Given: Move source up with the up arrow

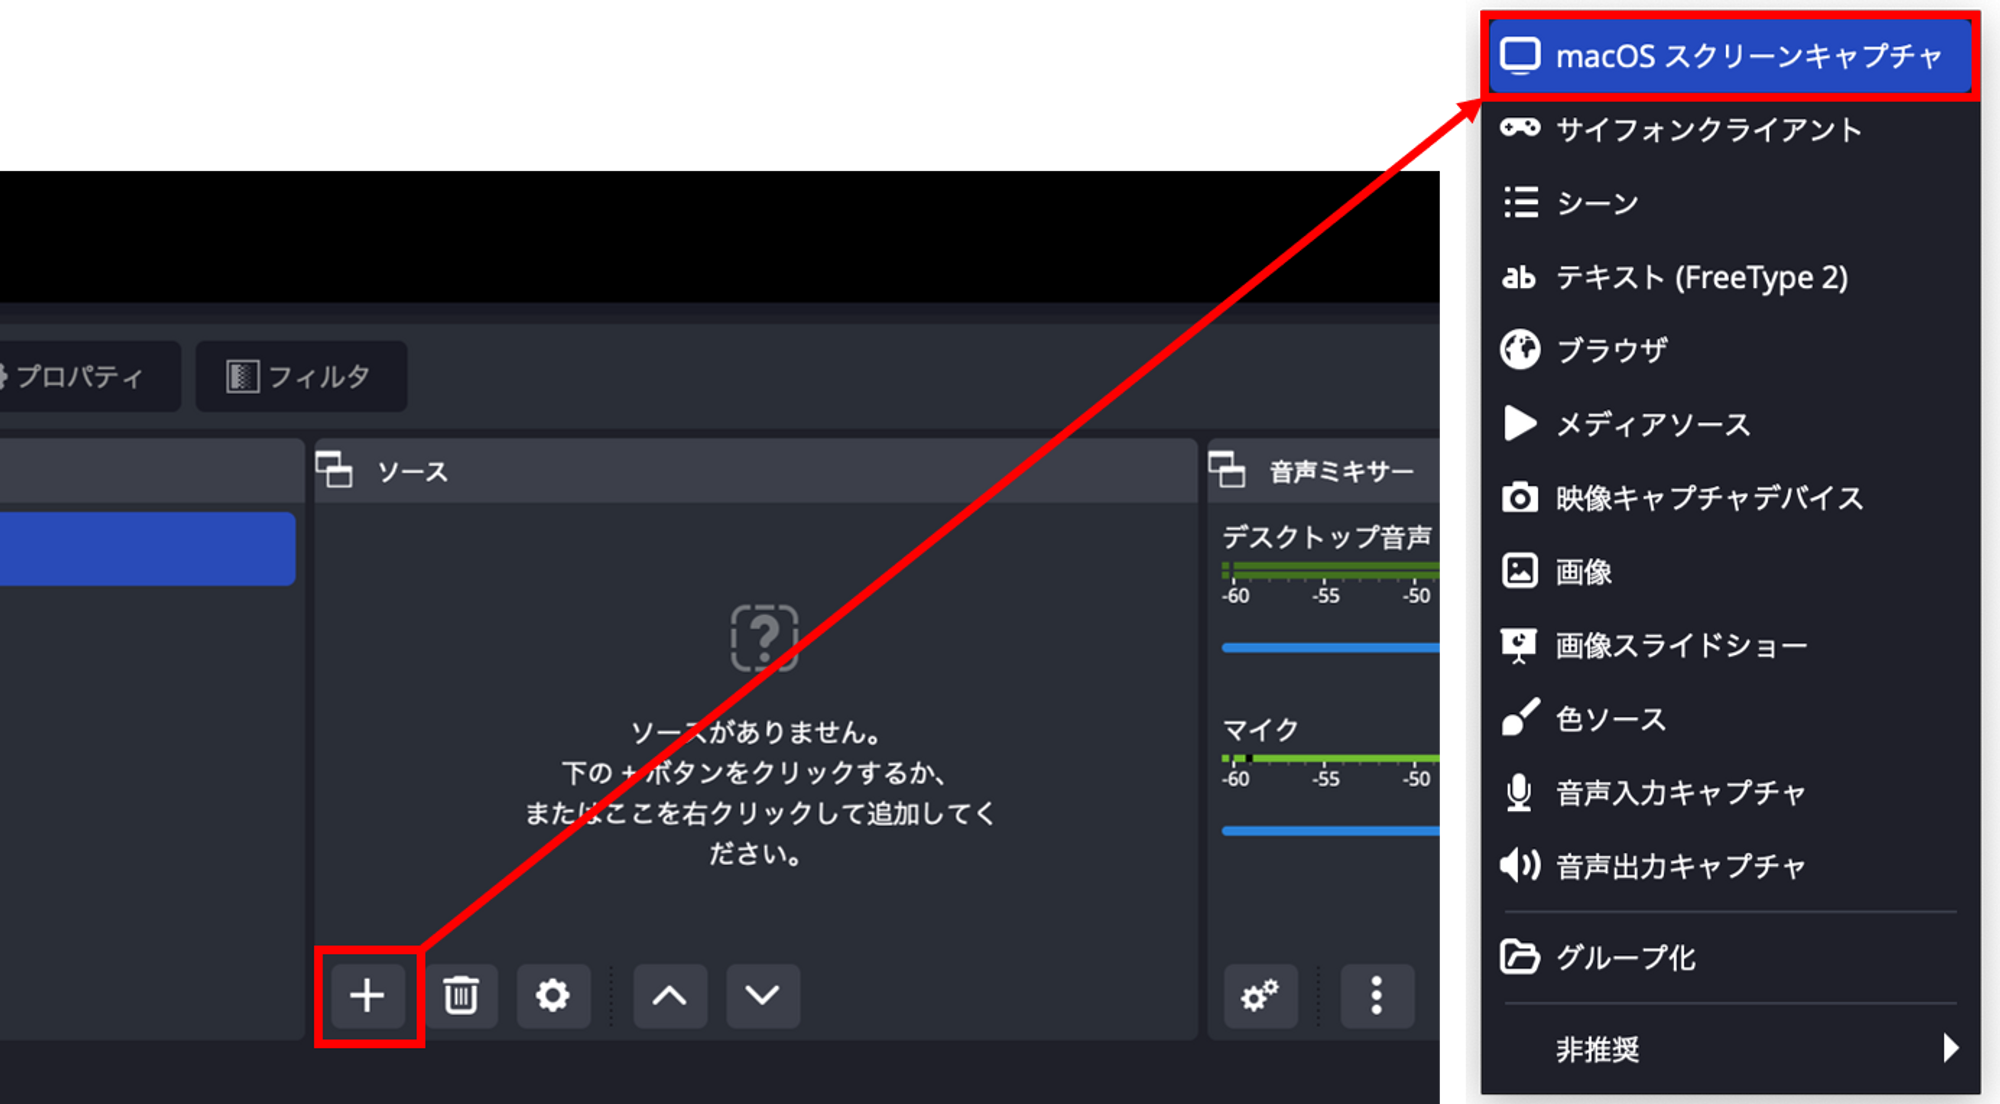Looking at the screenshot, I should click(x=670, y=995).
